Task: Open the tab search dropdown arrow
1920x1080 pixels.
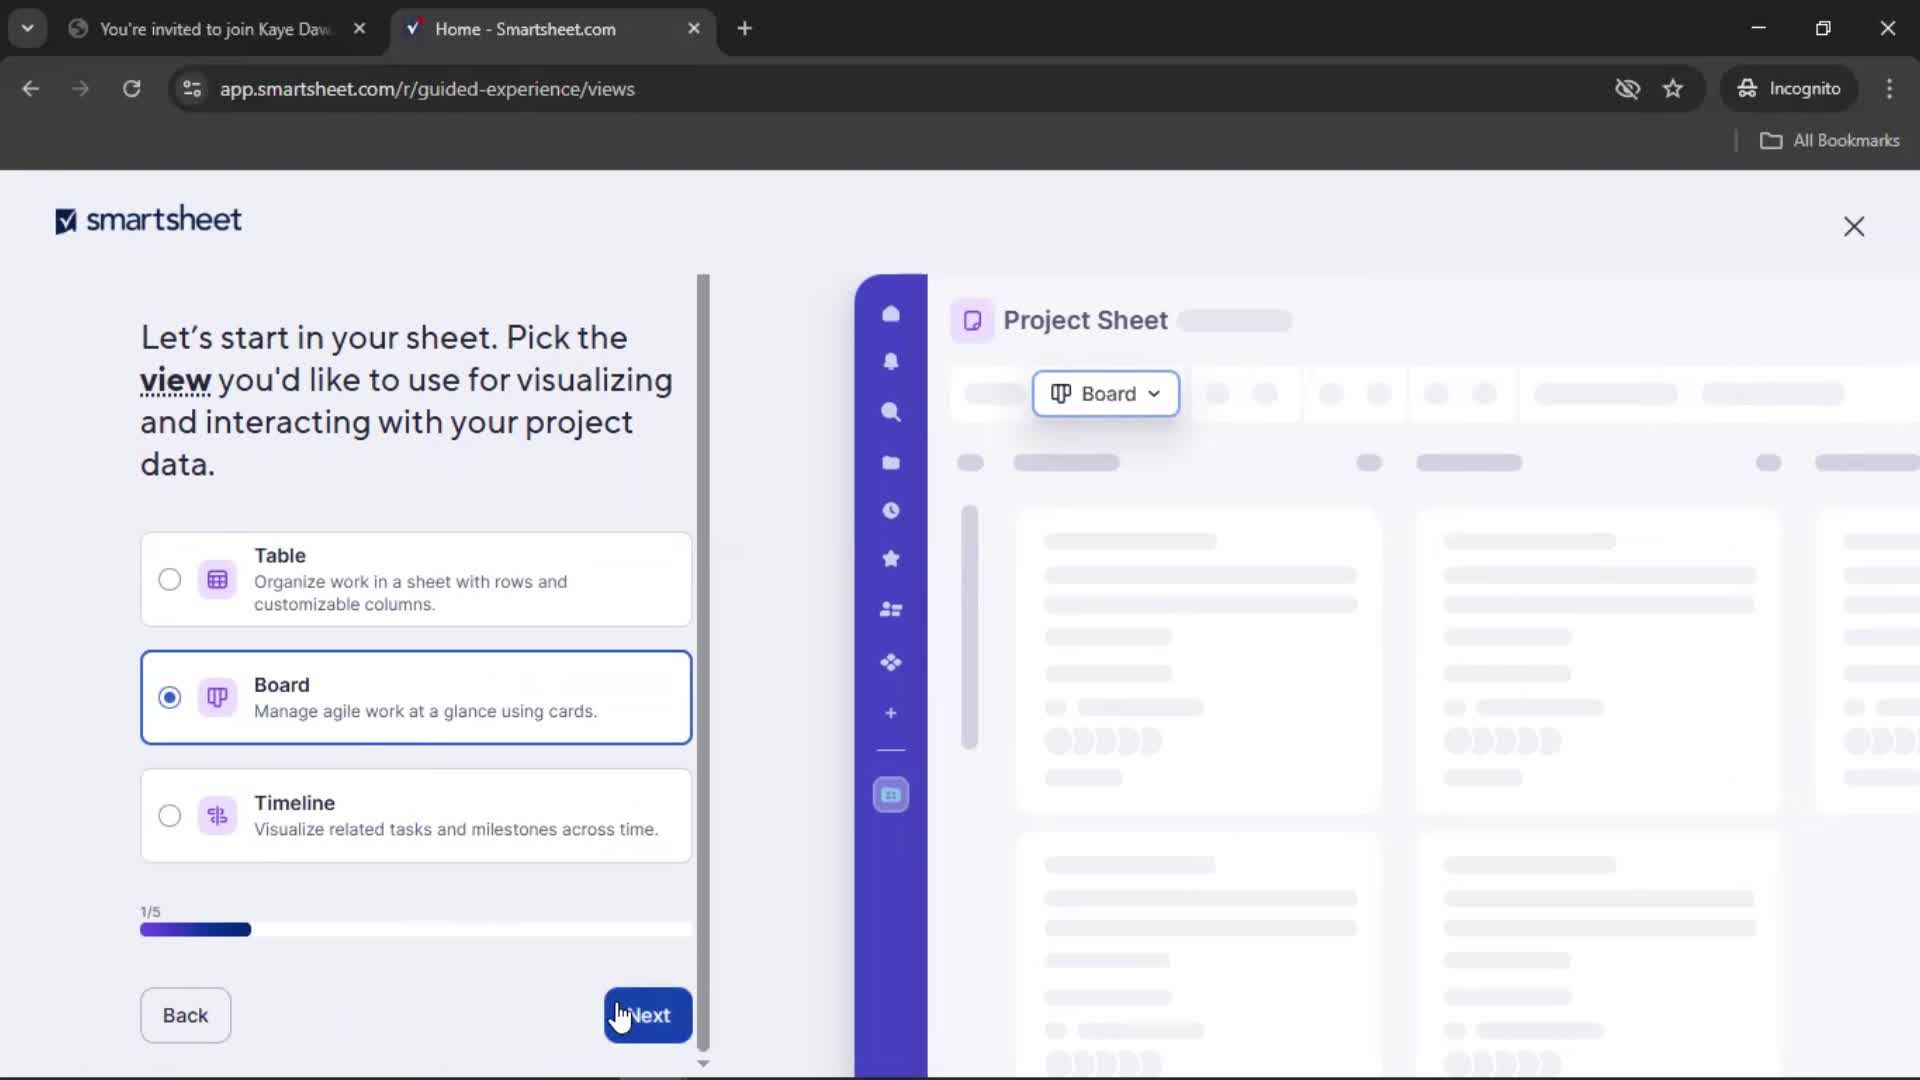Action: click(27, 28)
